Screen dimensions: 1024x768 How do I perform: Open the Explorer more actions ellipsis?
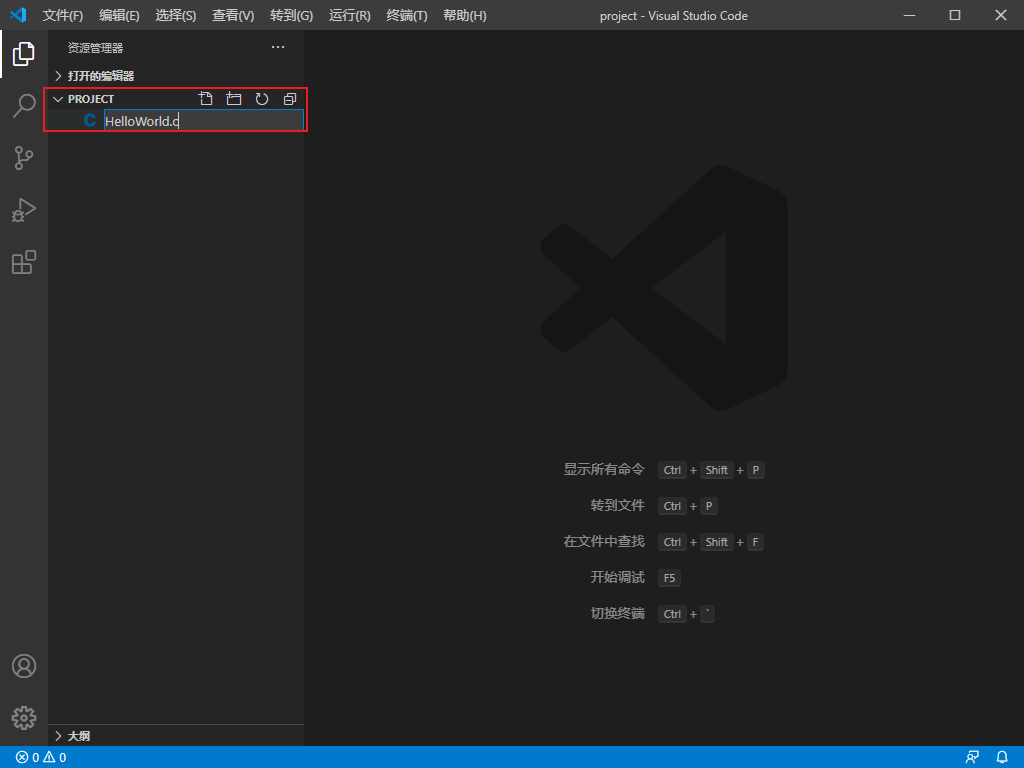click(x=278, y=47)
